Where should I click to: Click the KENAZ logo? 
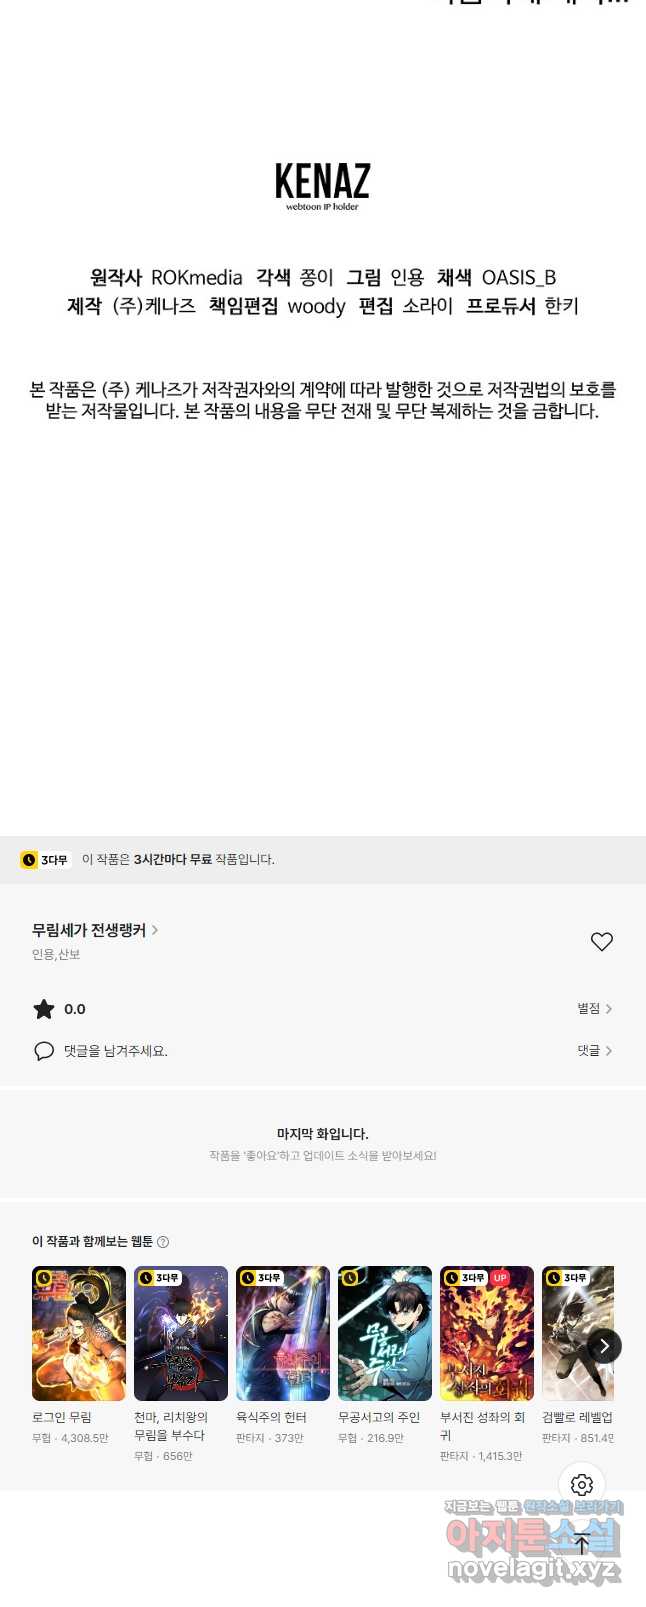point(322,185)
